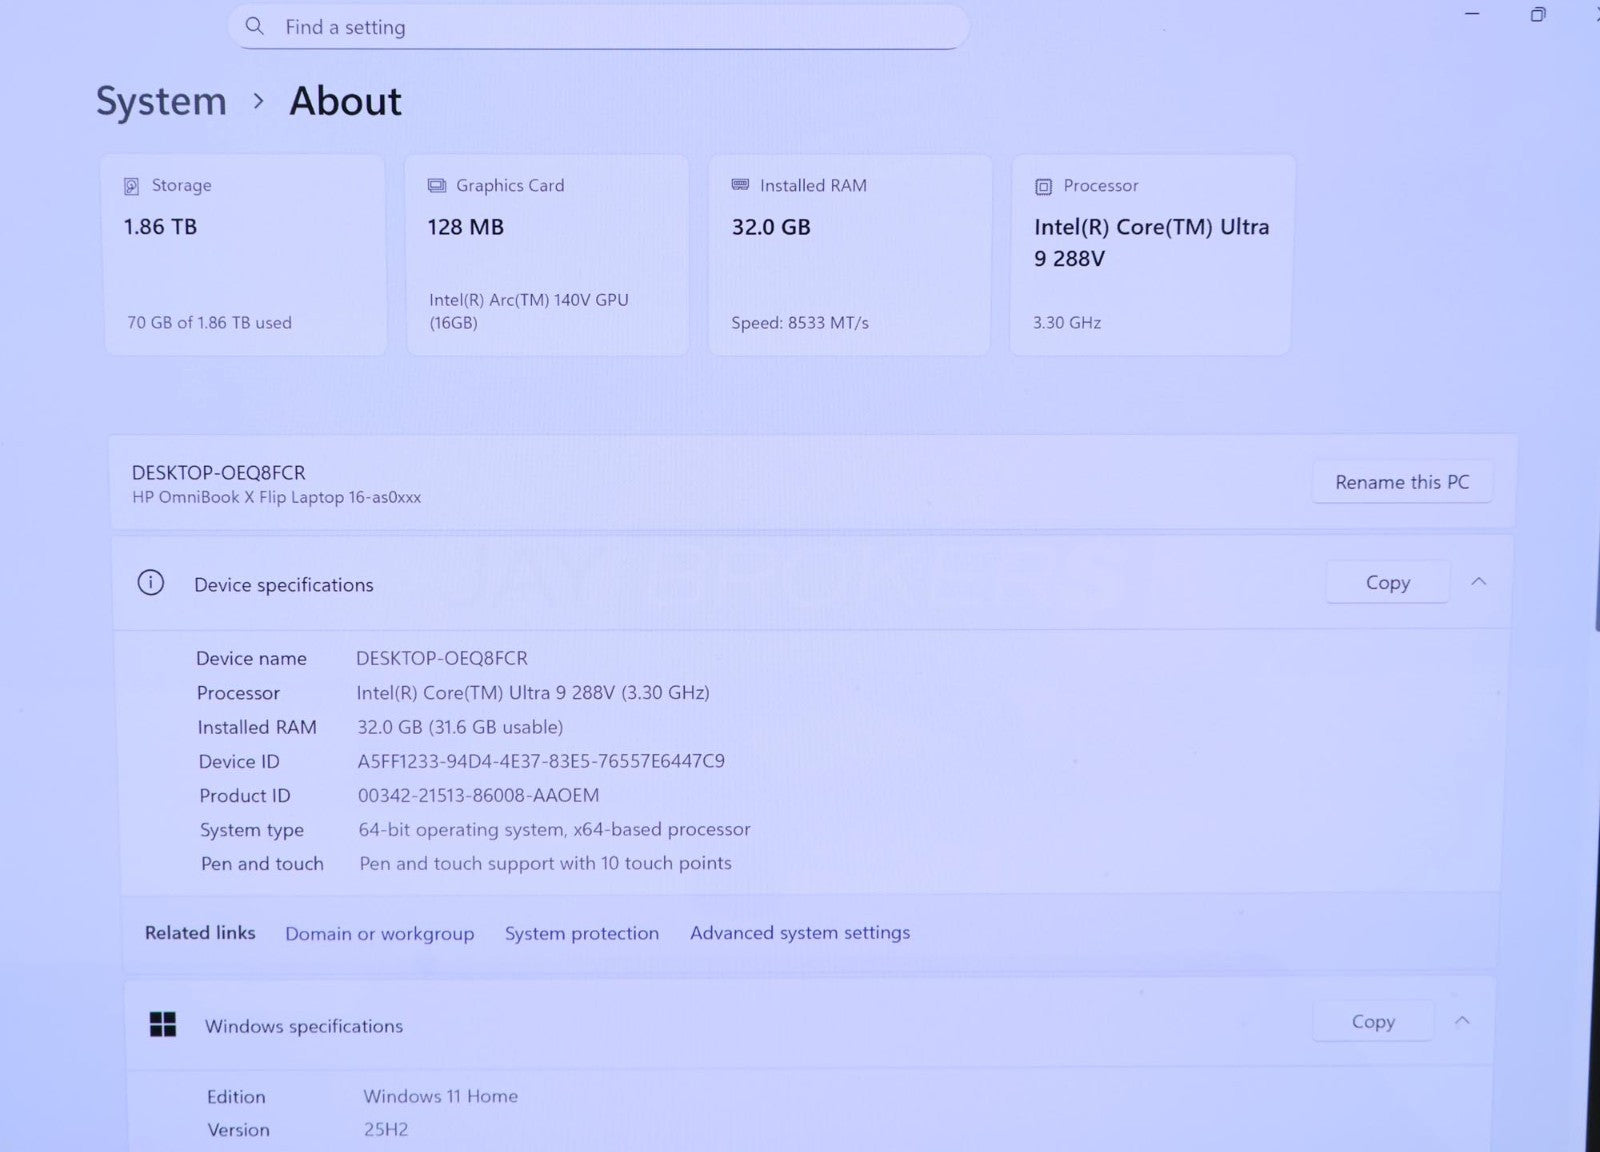Click the Installed RAM icon
This screenshot has width=1600, height=1152.
pyautogui.click(x=740, y=185)
